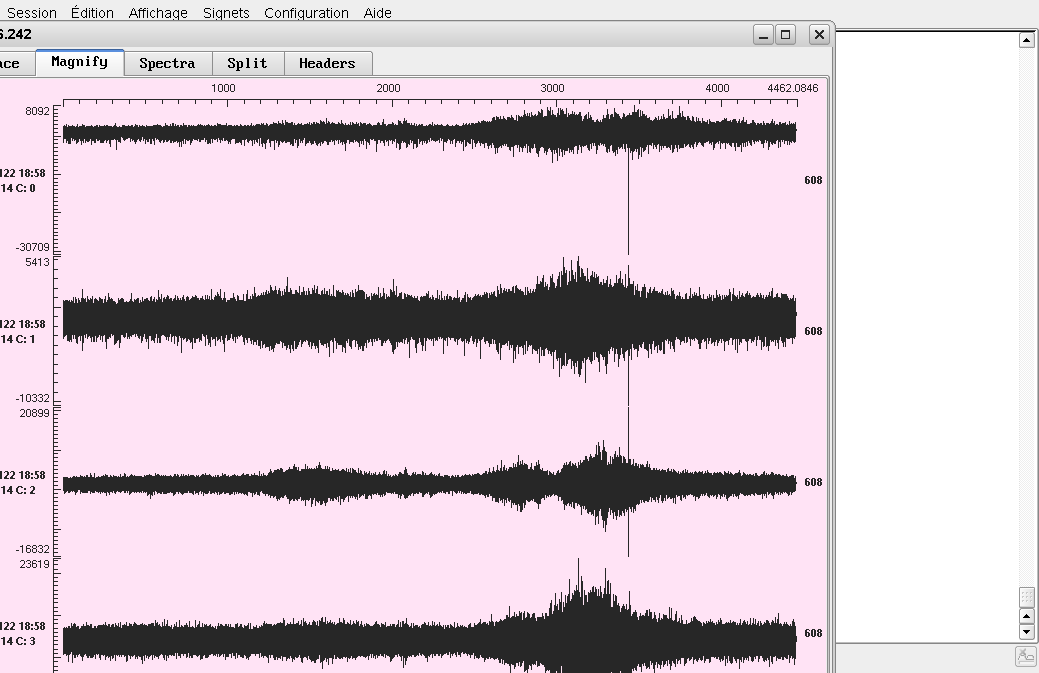
Task: Click the scroll up arrow at top of right panel
Action: click(1026, 40)
